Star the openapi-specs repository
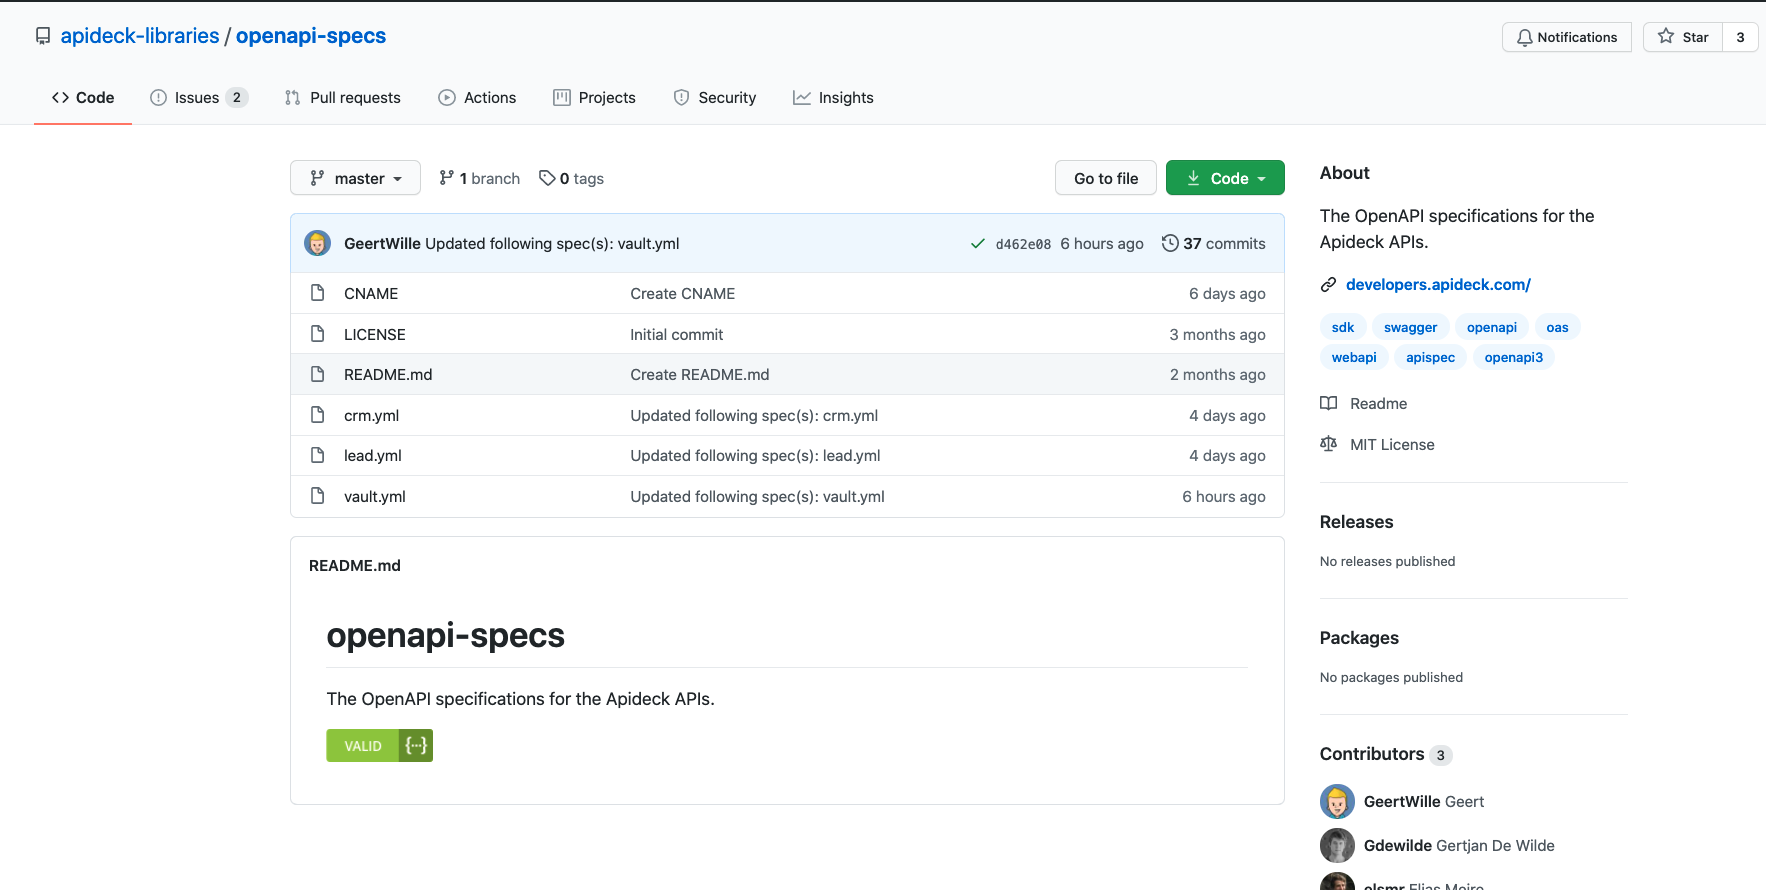The height and width of the screenshot is (890, 1766). click(x=1683, y=37)
